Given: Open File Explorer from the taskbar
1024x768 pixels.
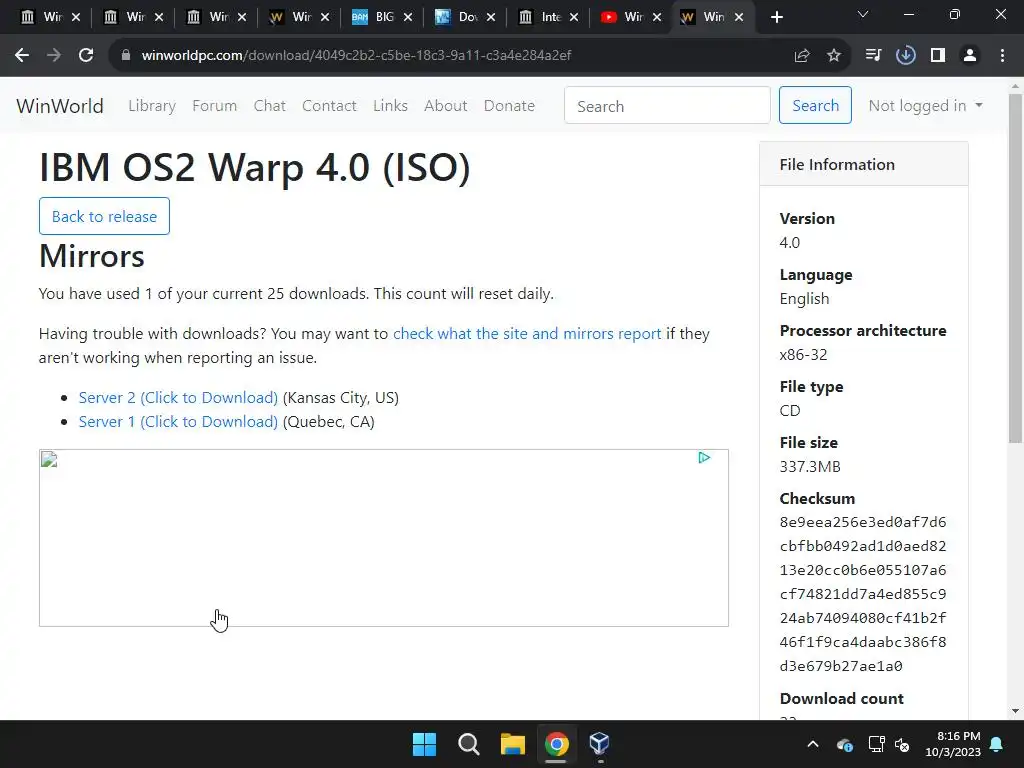Looking at the screenshot, I should 513,744.
